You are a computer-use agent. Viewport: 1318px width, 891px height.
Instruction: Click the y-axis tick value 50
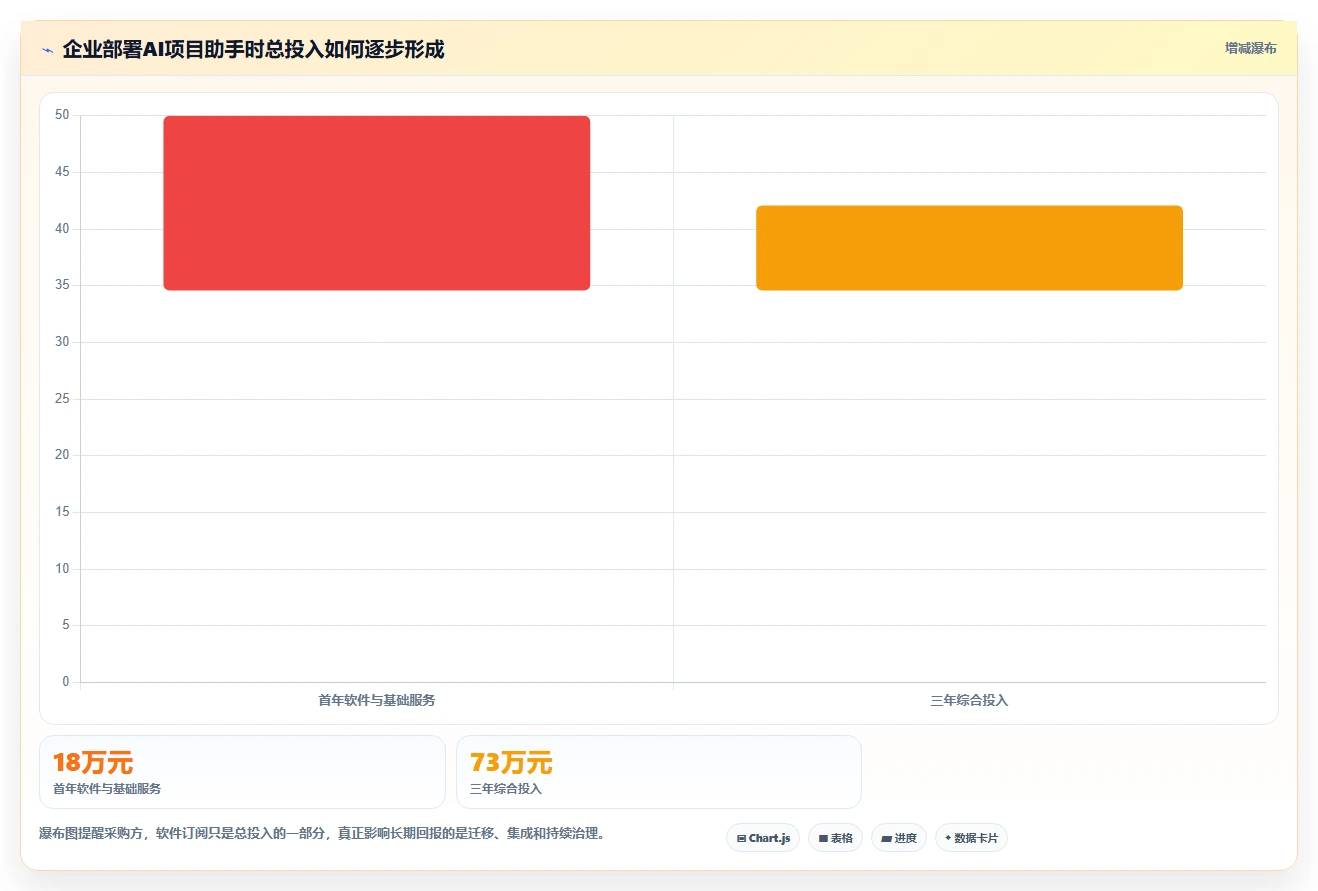pos(62,115)
